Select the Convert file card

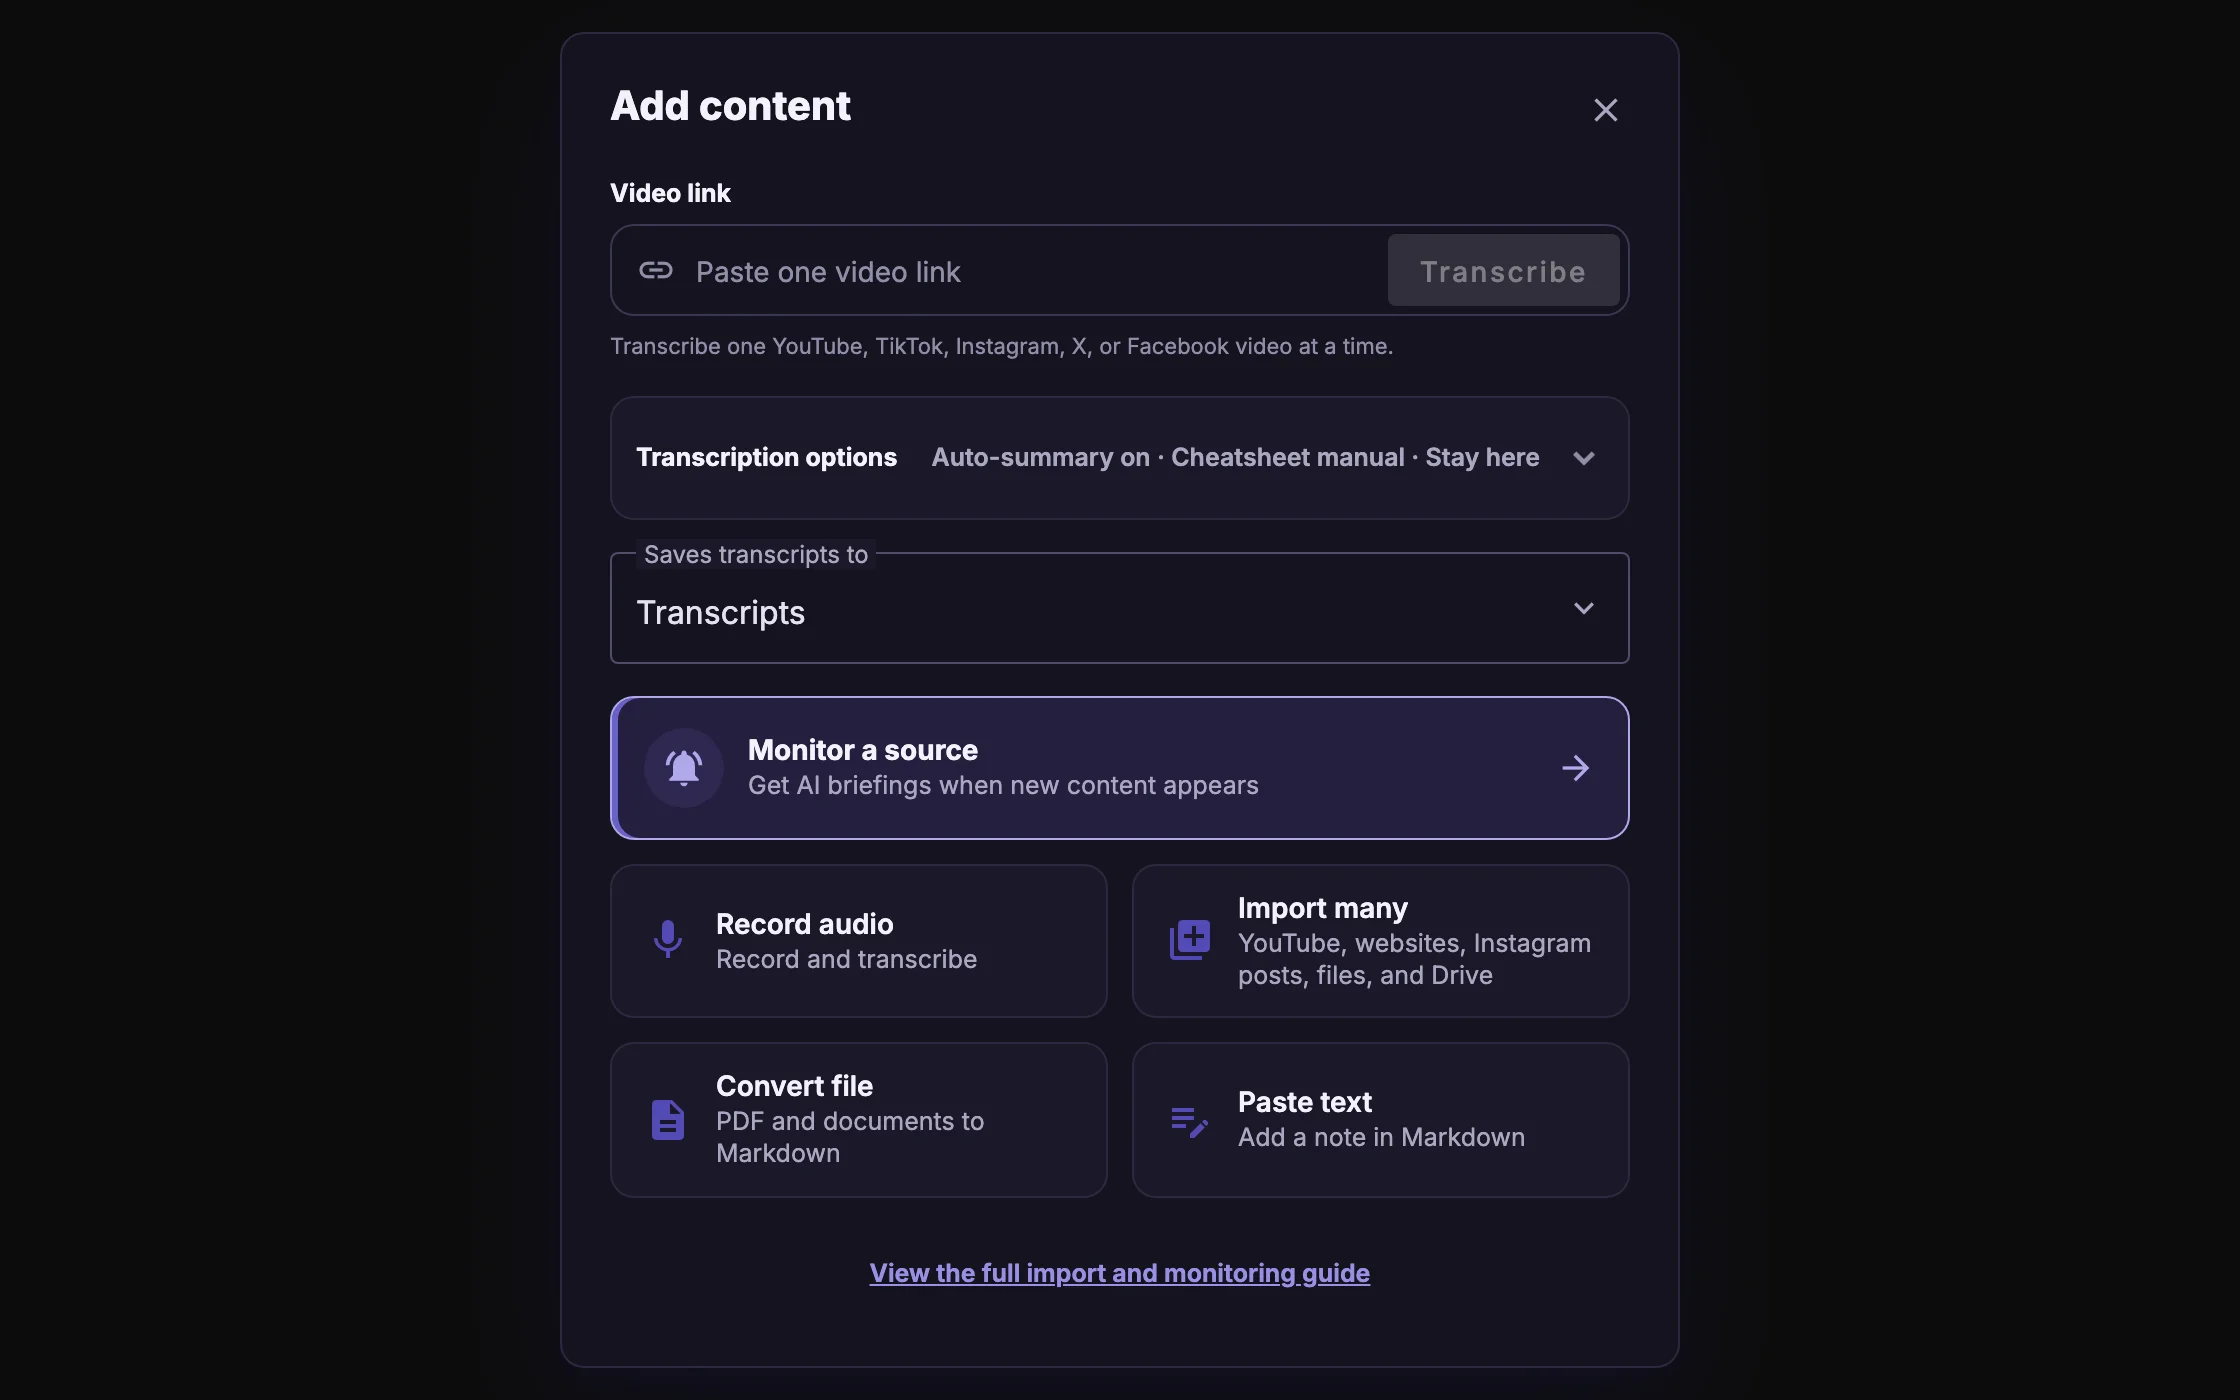(859, 1120)
